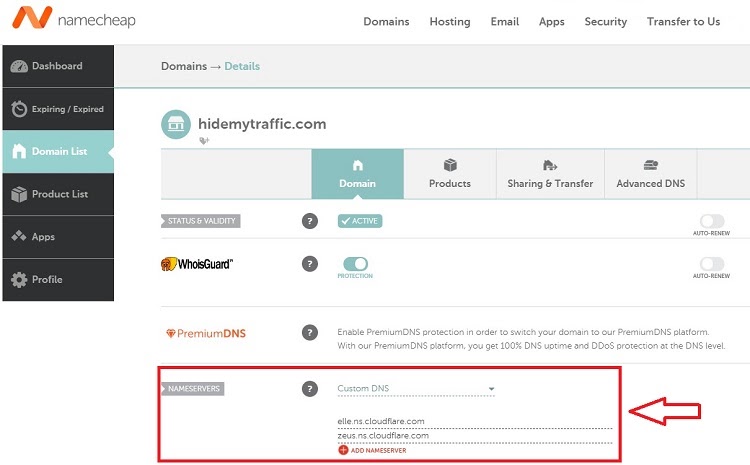750x465 pixels.
Task: Click the WhoisGuard logo
Action: pyautogui.click(x=197, y=264)
